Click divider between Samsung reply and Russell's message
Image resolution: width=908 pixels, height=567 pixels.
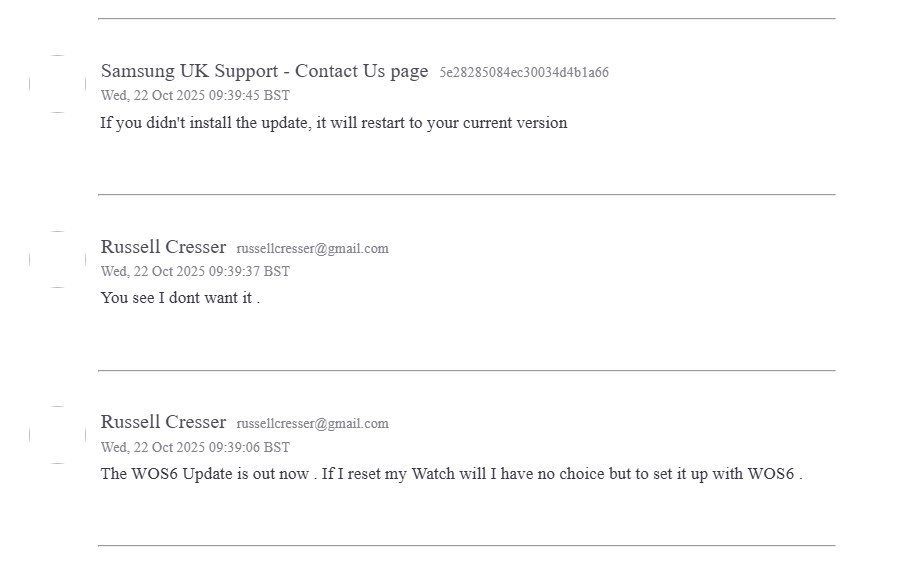pyautogui.click(x=466, y=194)
